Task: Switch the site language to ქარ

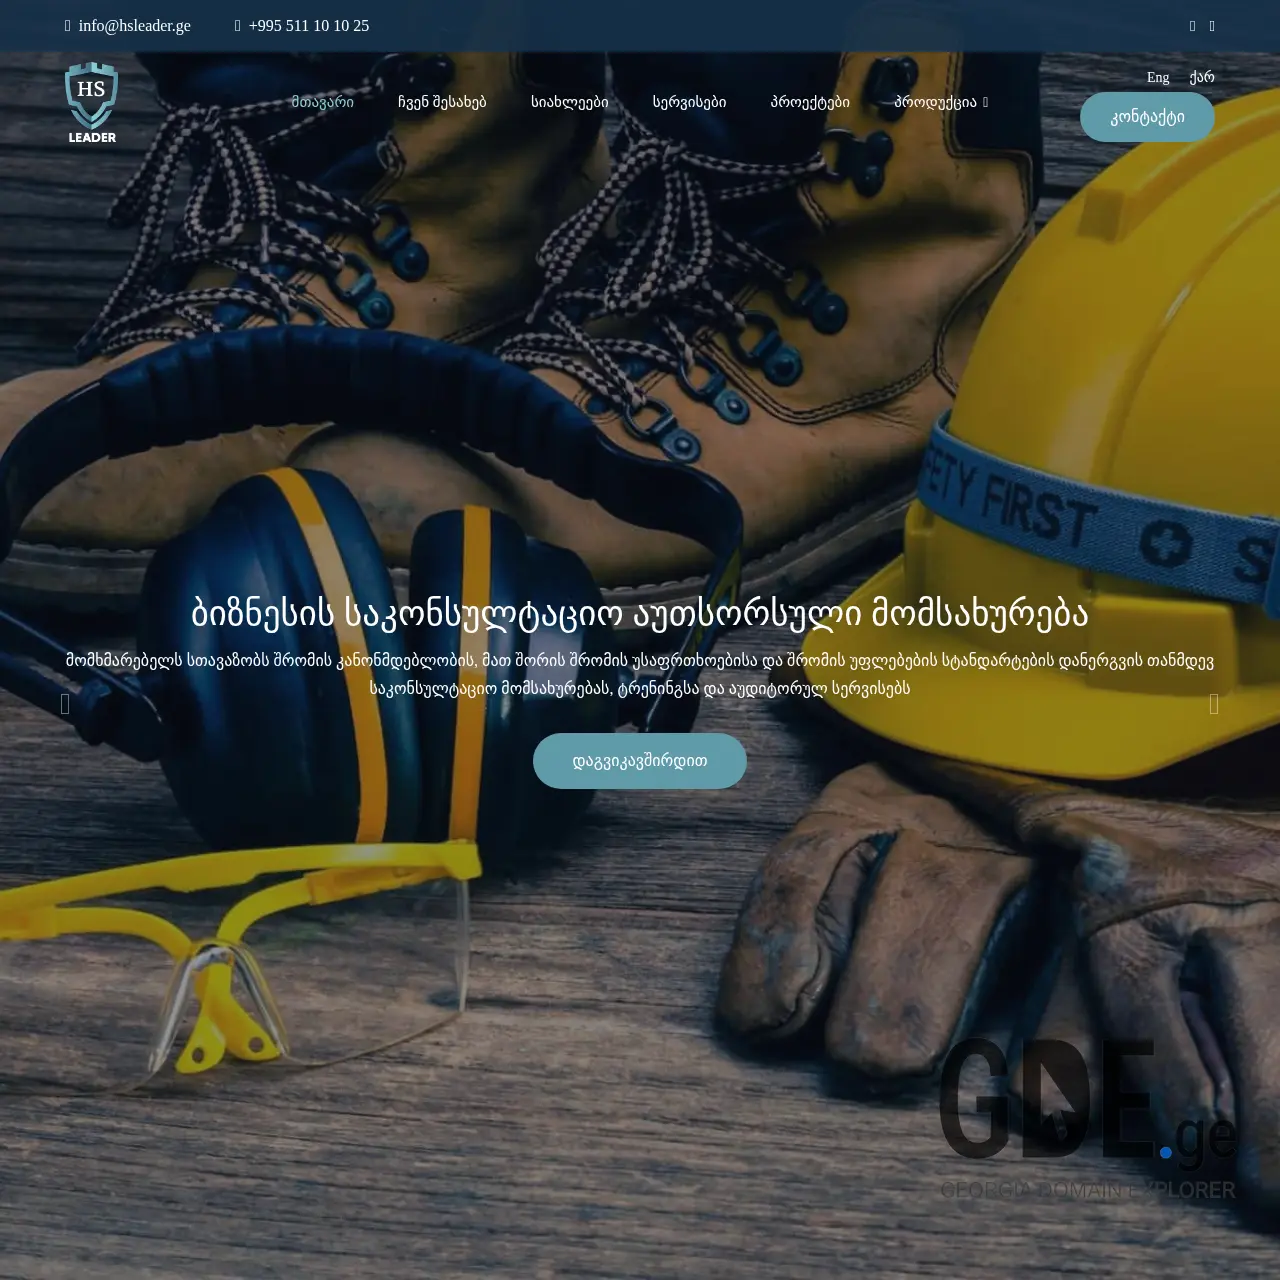Action: 1203,77
